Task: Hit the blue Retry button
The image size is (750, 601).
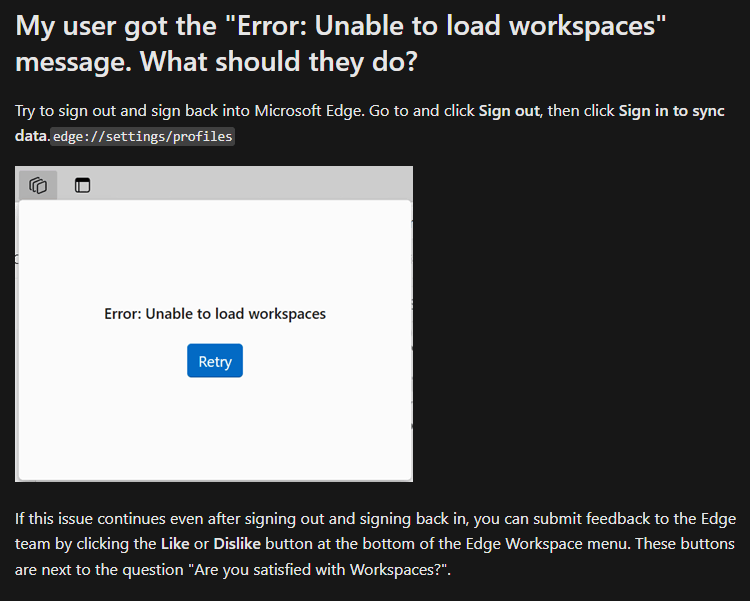Action: point(215,361)
